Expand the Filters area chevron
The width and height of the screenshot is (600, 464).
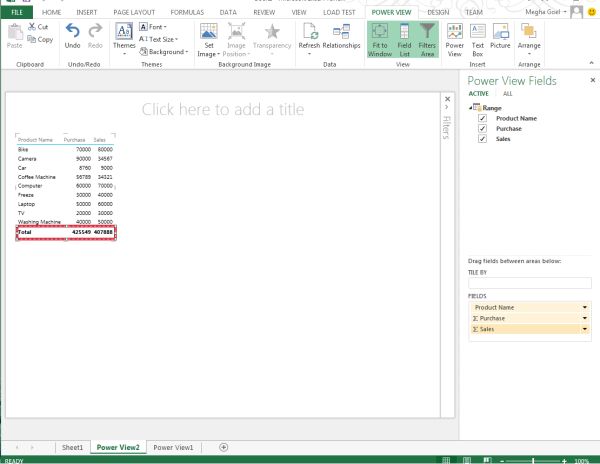click(x=447, y=107)
